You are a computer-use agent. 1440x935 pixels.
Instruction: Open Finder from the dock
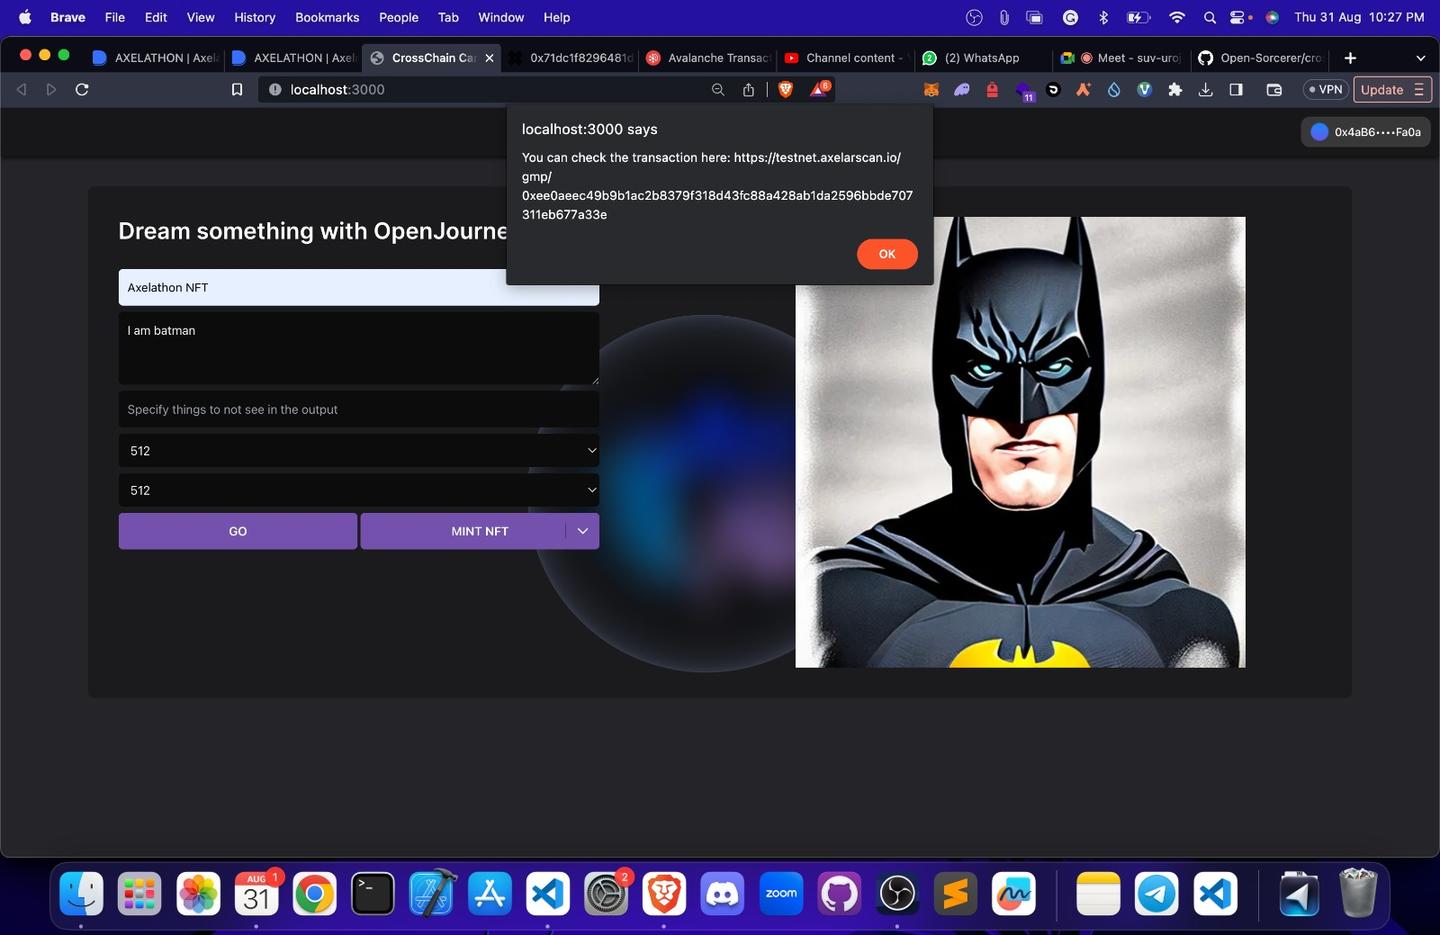coord(82,893)
